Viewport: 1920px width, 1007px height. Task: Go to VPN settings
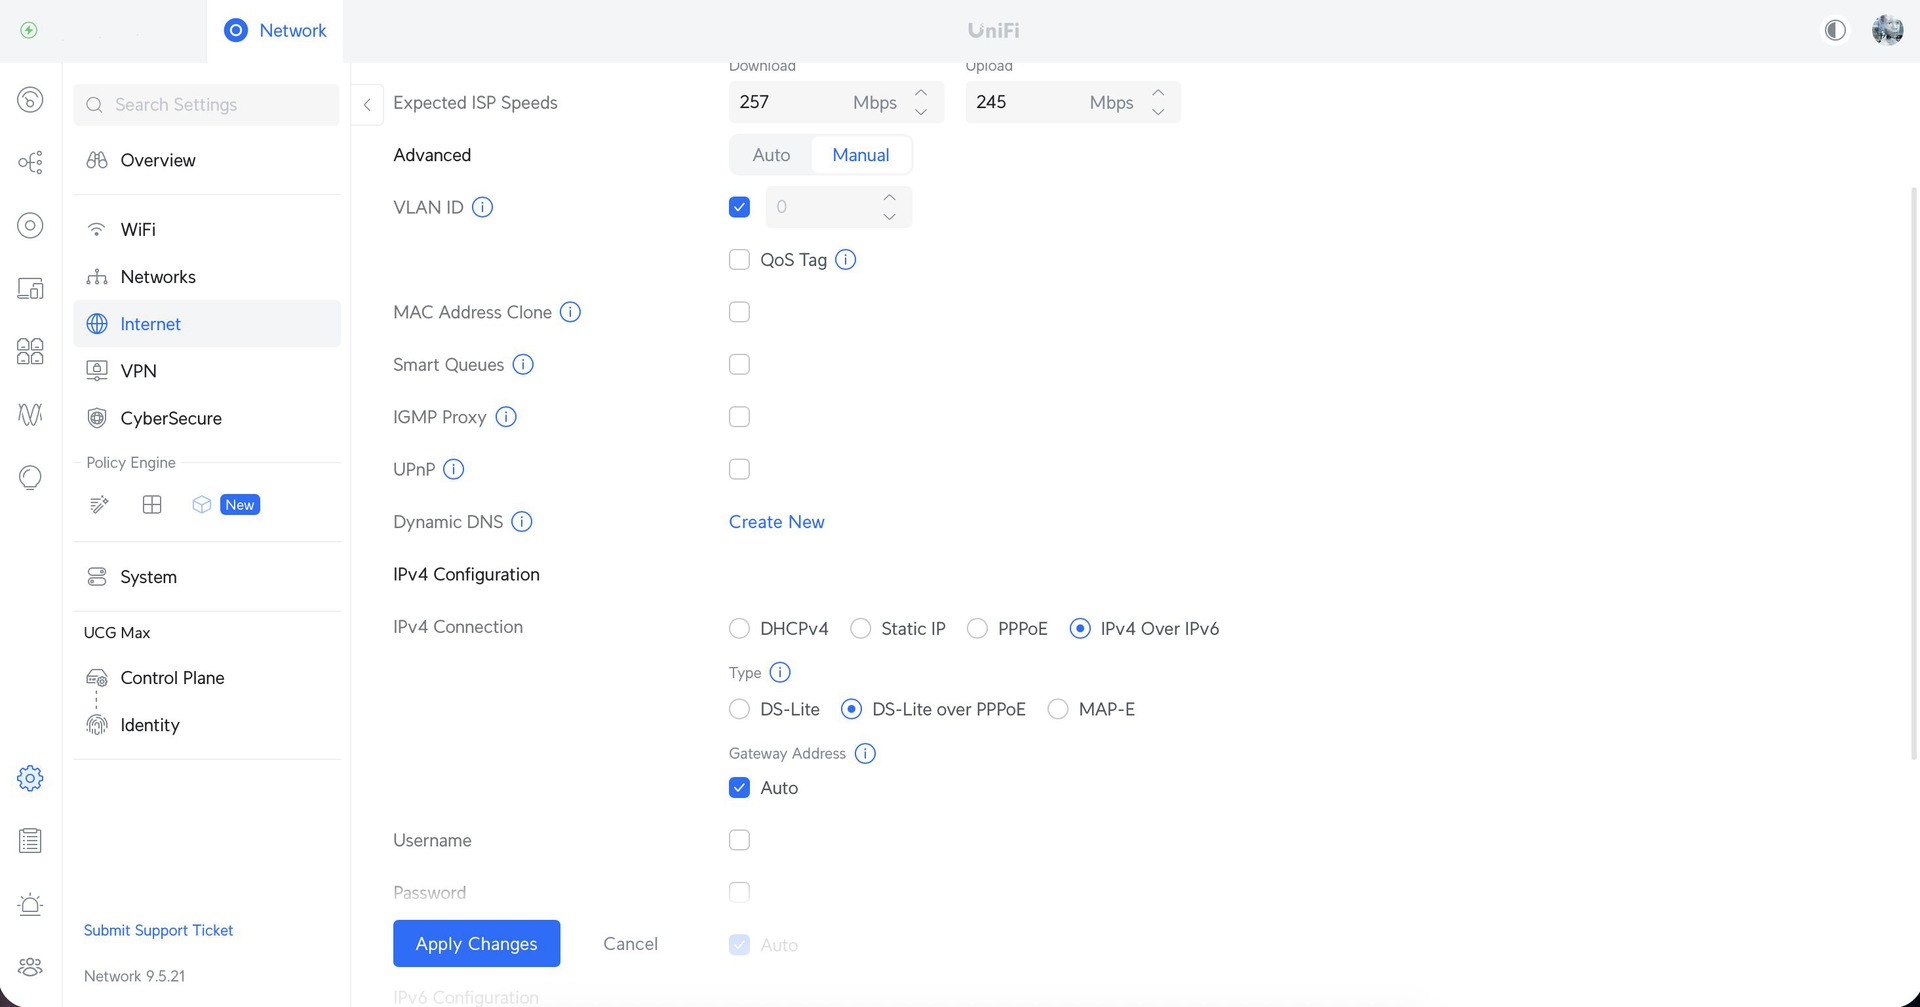(207, 371)
